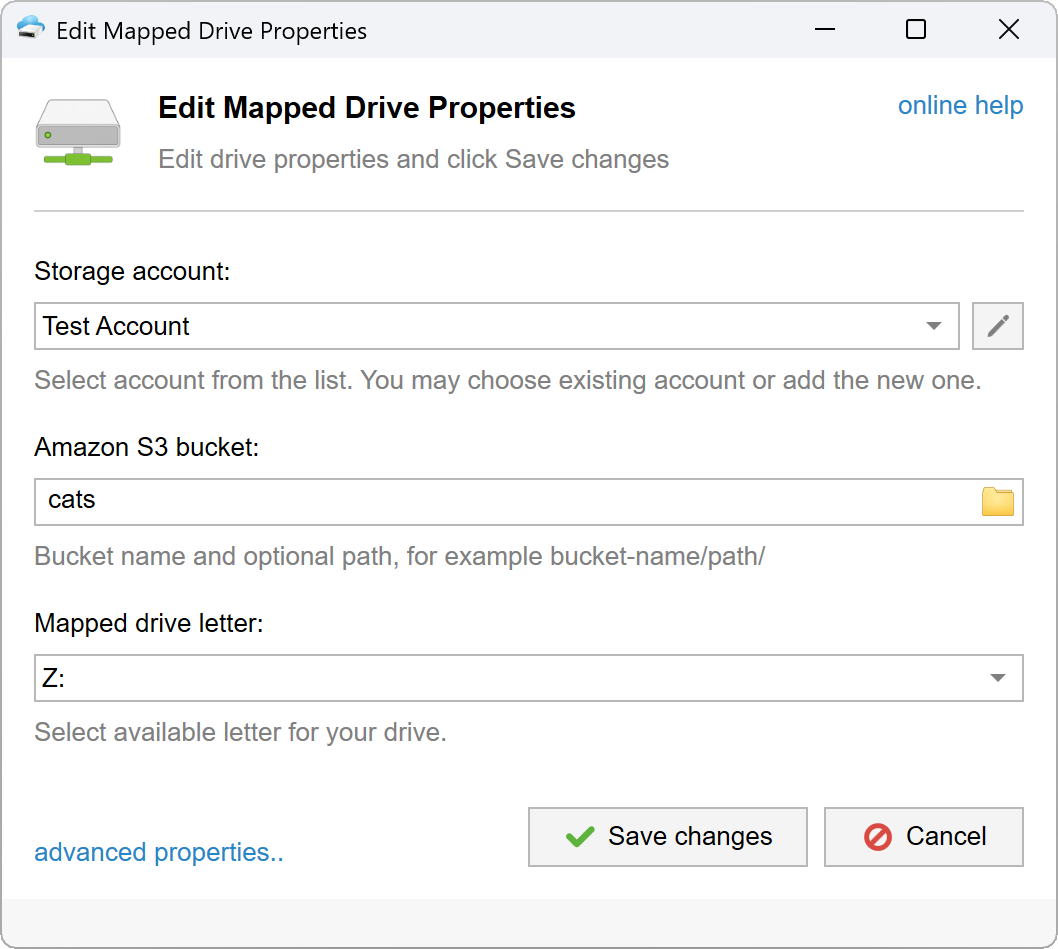Click Save changes button

tap(667, 837)
